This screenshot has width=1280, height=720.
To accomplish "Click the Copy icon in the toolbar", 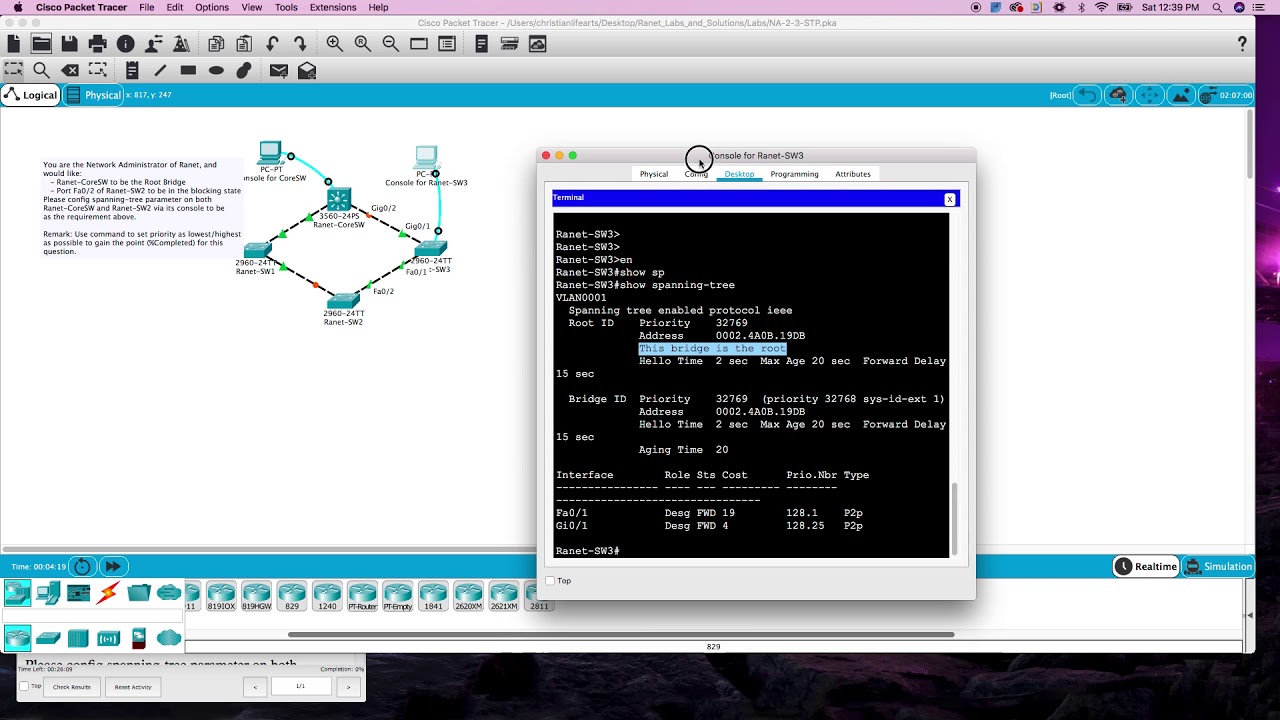I will [216, 44].
